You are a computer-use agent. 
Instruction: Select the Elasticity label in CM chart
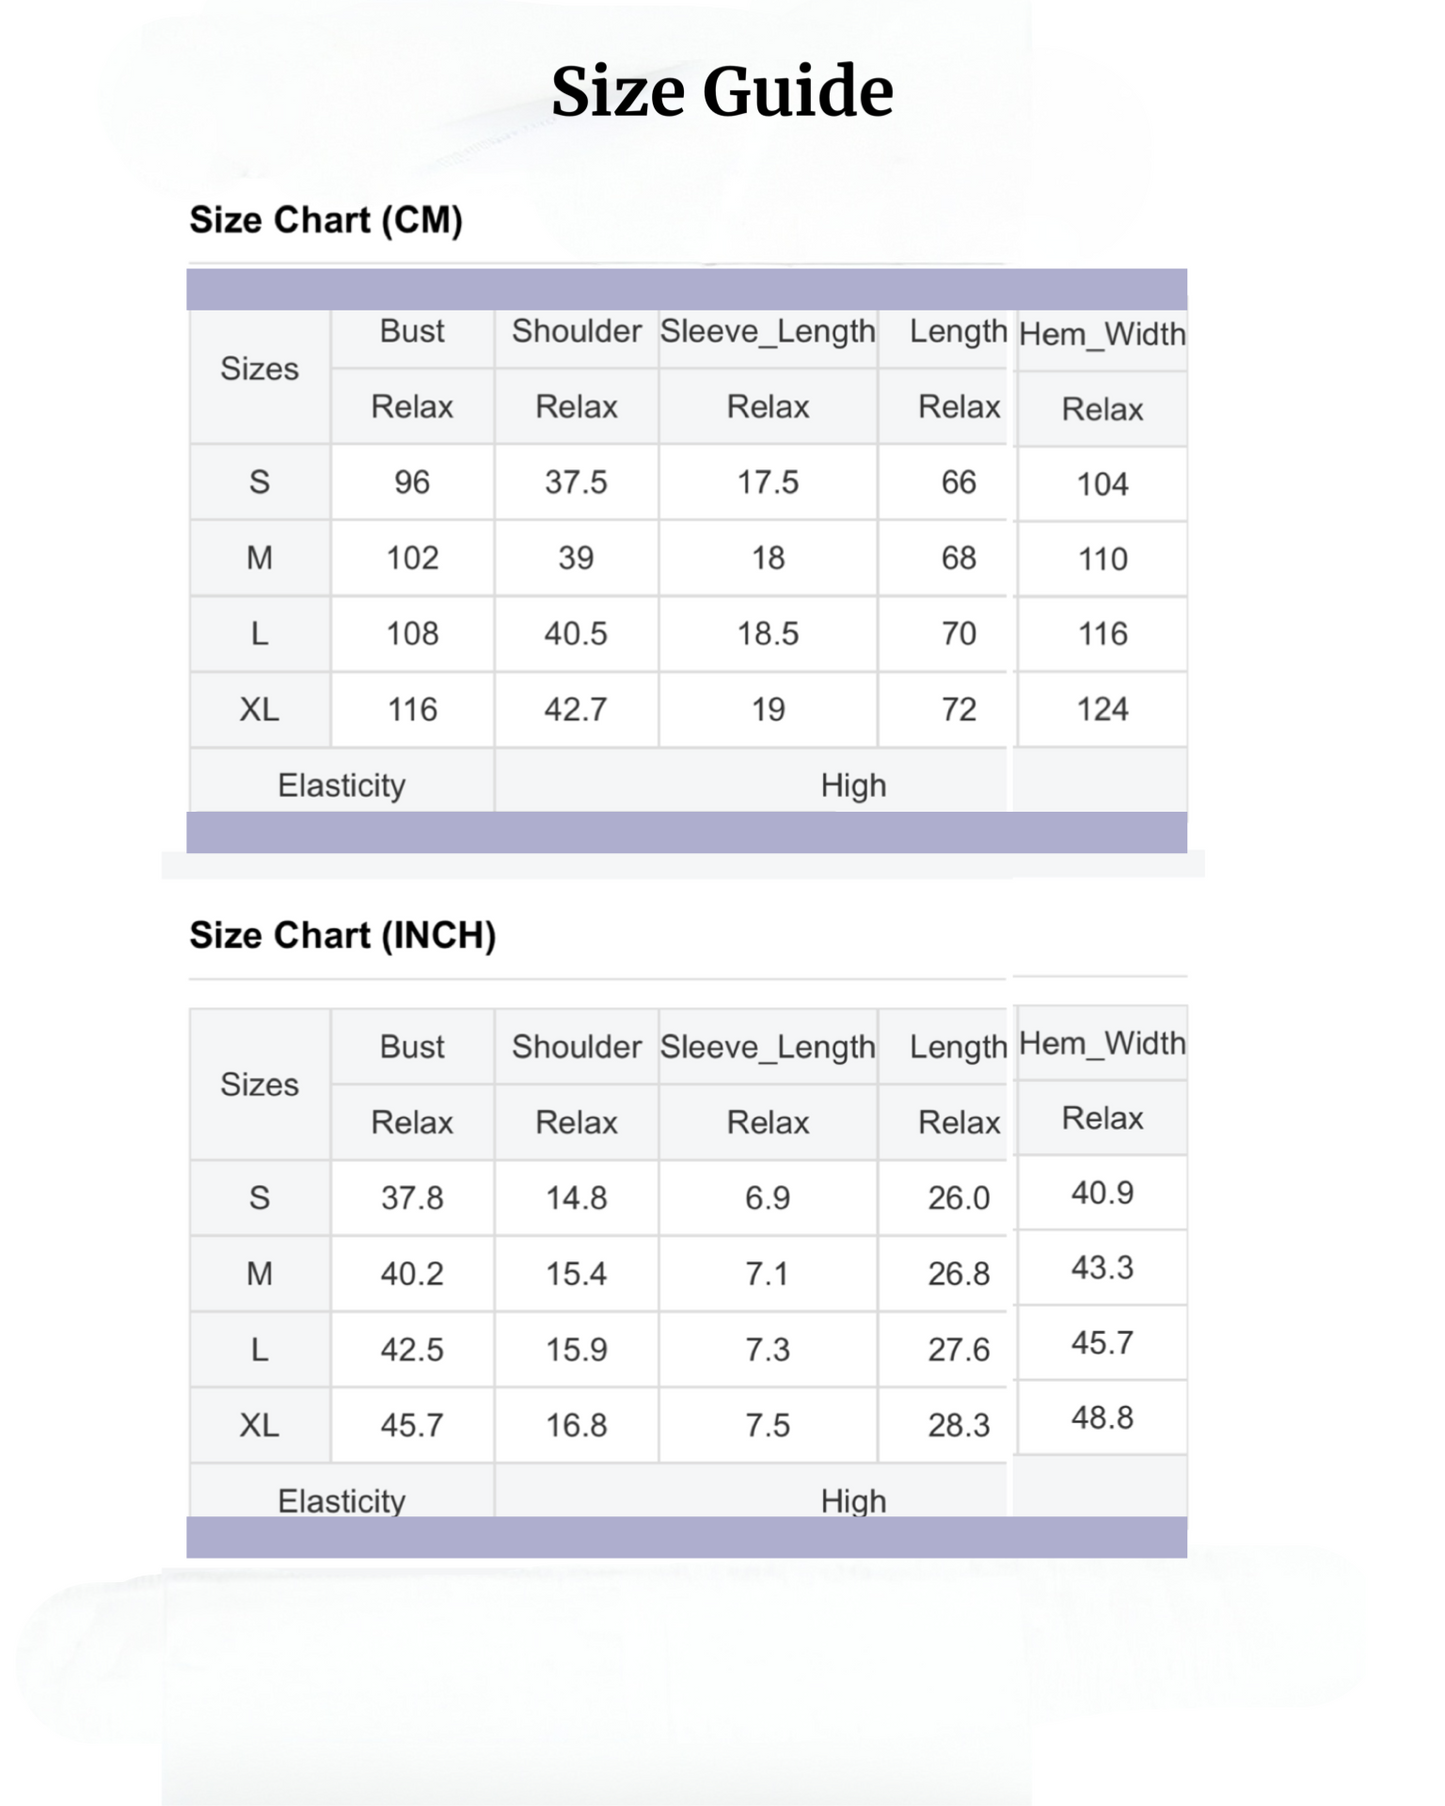pyautogui.click(x=341, y=785)
